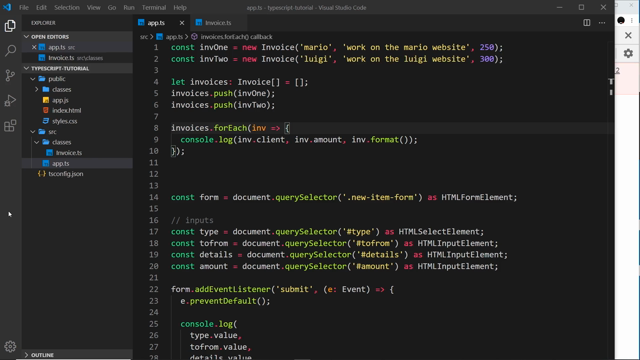Image resolution: width=640 pixels, height=360 pixels.
Task: Open the Edit menu
Action: pyautogui.click(x=41, y=7)
